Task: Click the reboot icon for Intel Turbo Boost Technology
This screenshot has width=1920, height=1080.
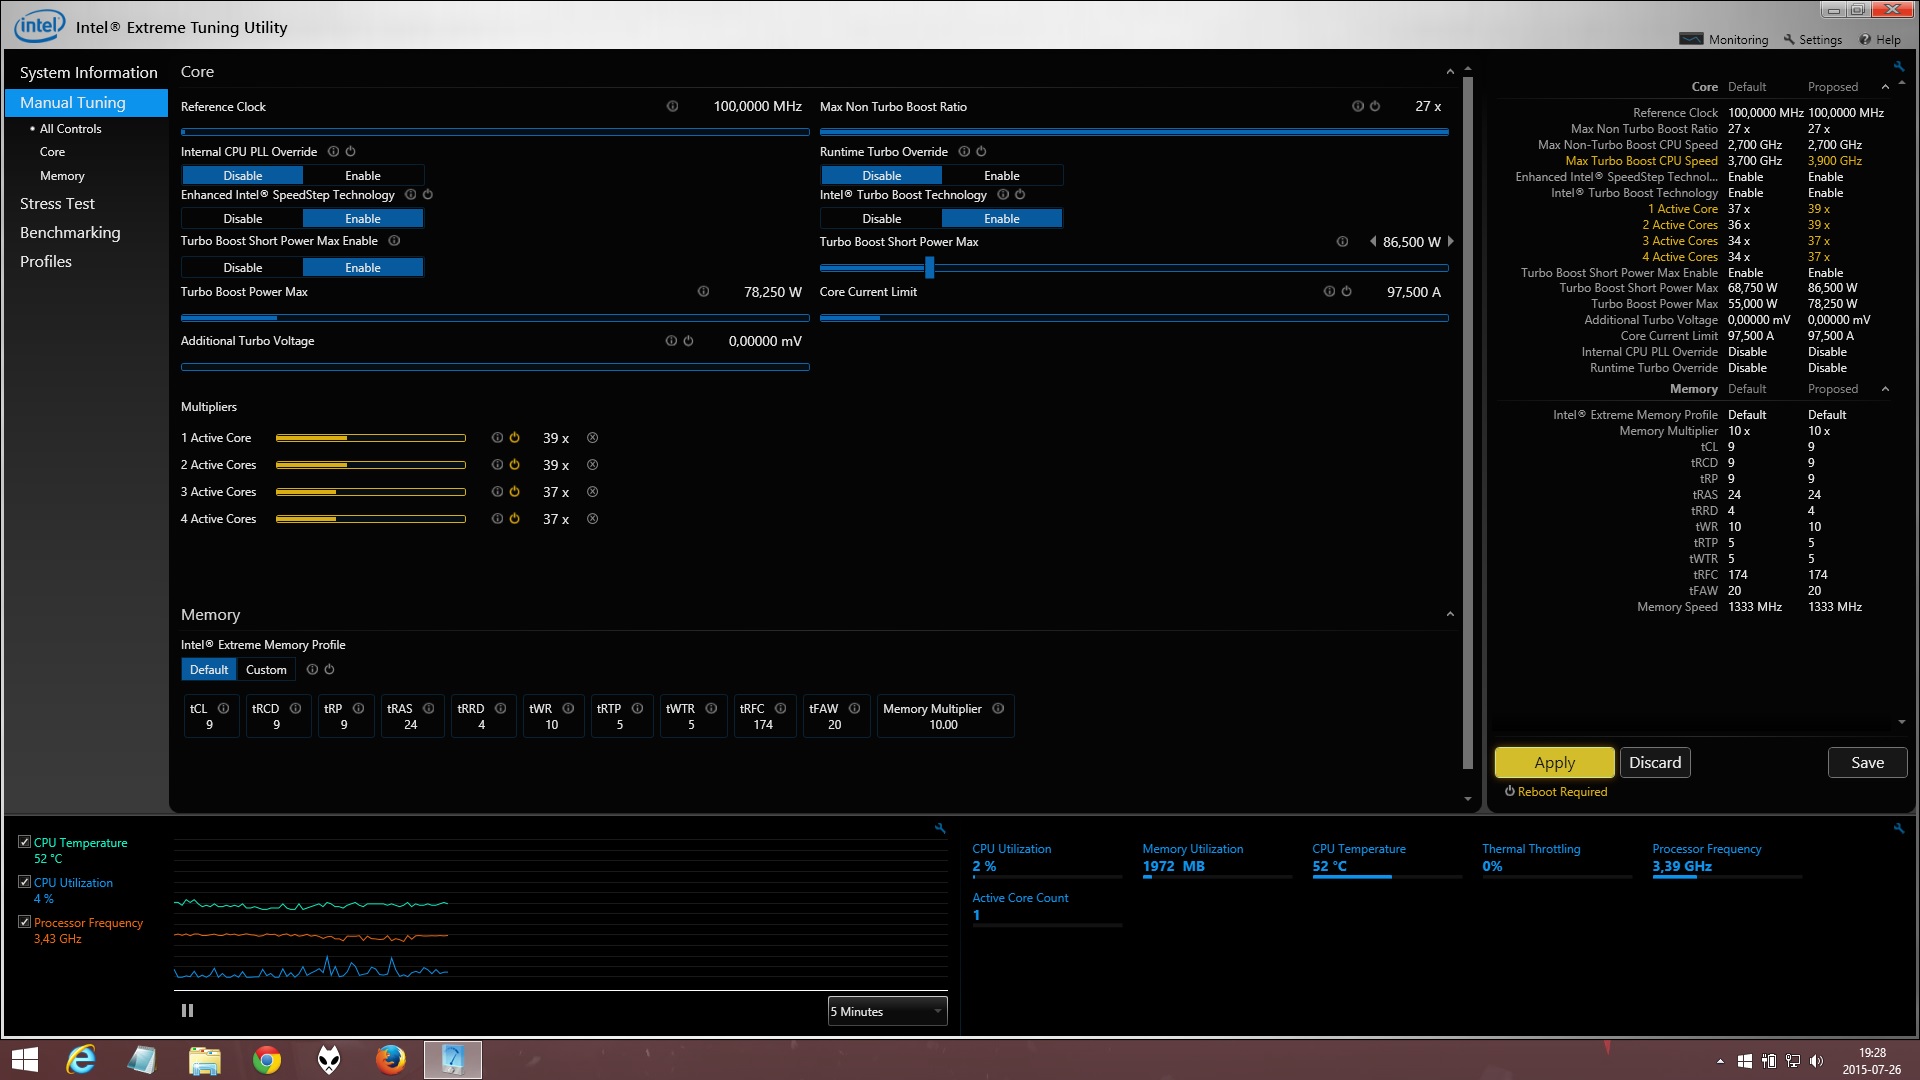Action: (x=1020, y=195)
